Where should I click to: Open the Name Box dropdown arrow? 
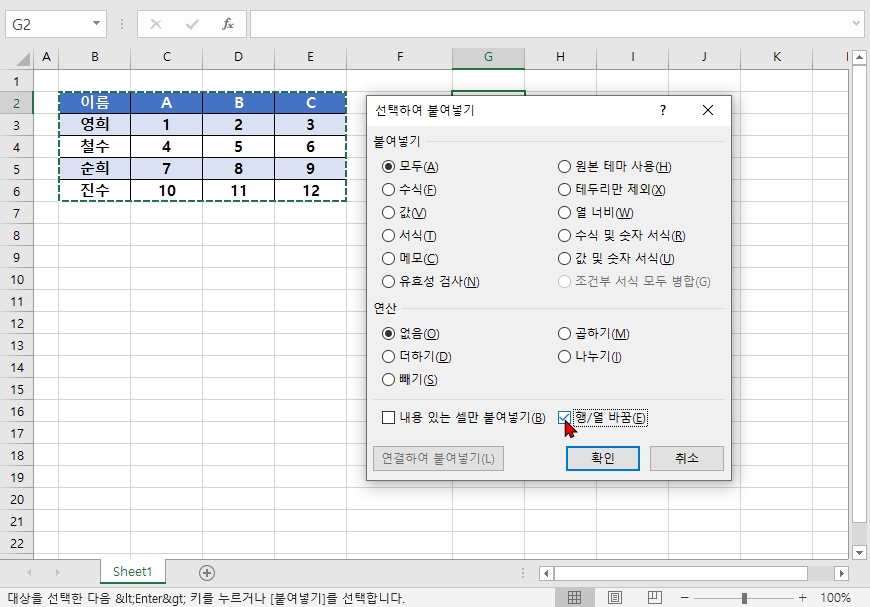[97, 23]
